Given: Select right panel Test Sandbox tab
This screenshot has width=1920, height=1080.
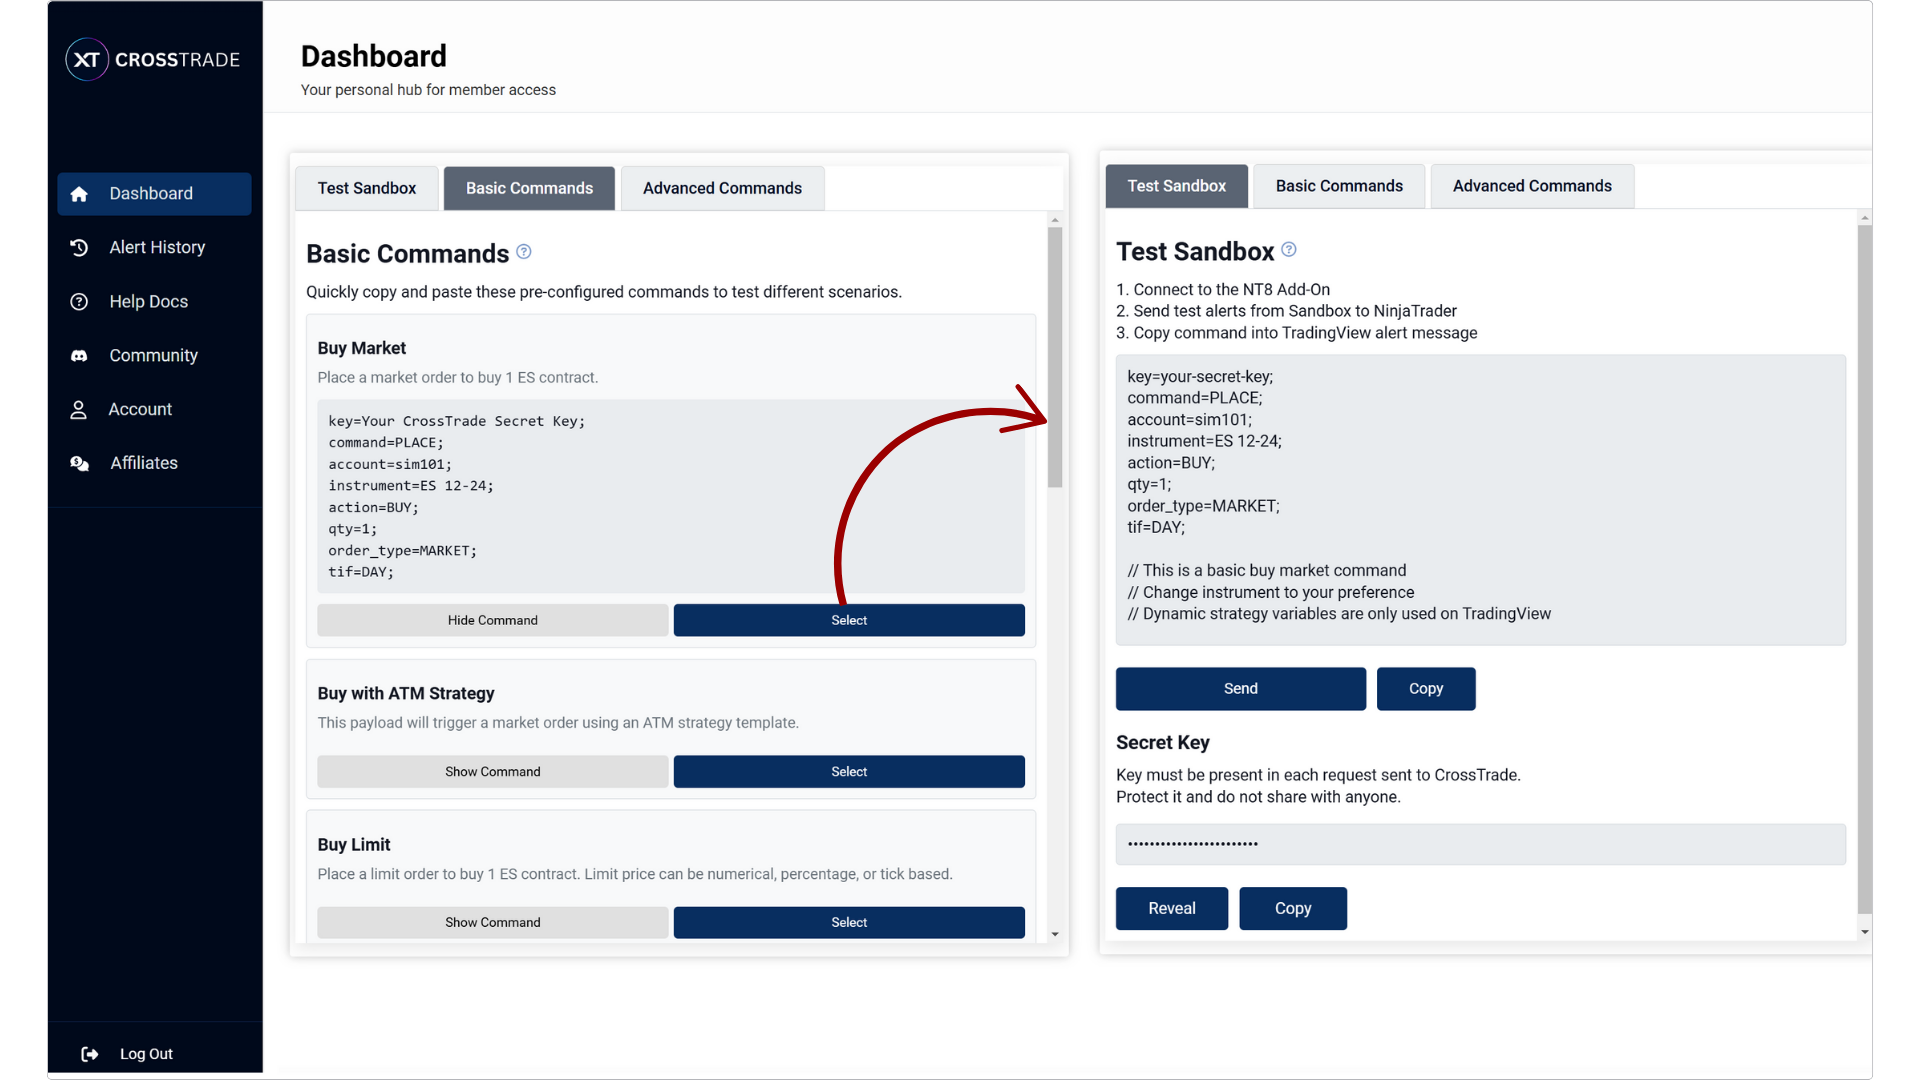Looking at the screenshot, I should click(1176, 186).
